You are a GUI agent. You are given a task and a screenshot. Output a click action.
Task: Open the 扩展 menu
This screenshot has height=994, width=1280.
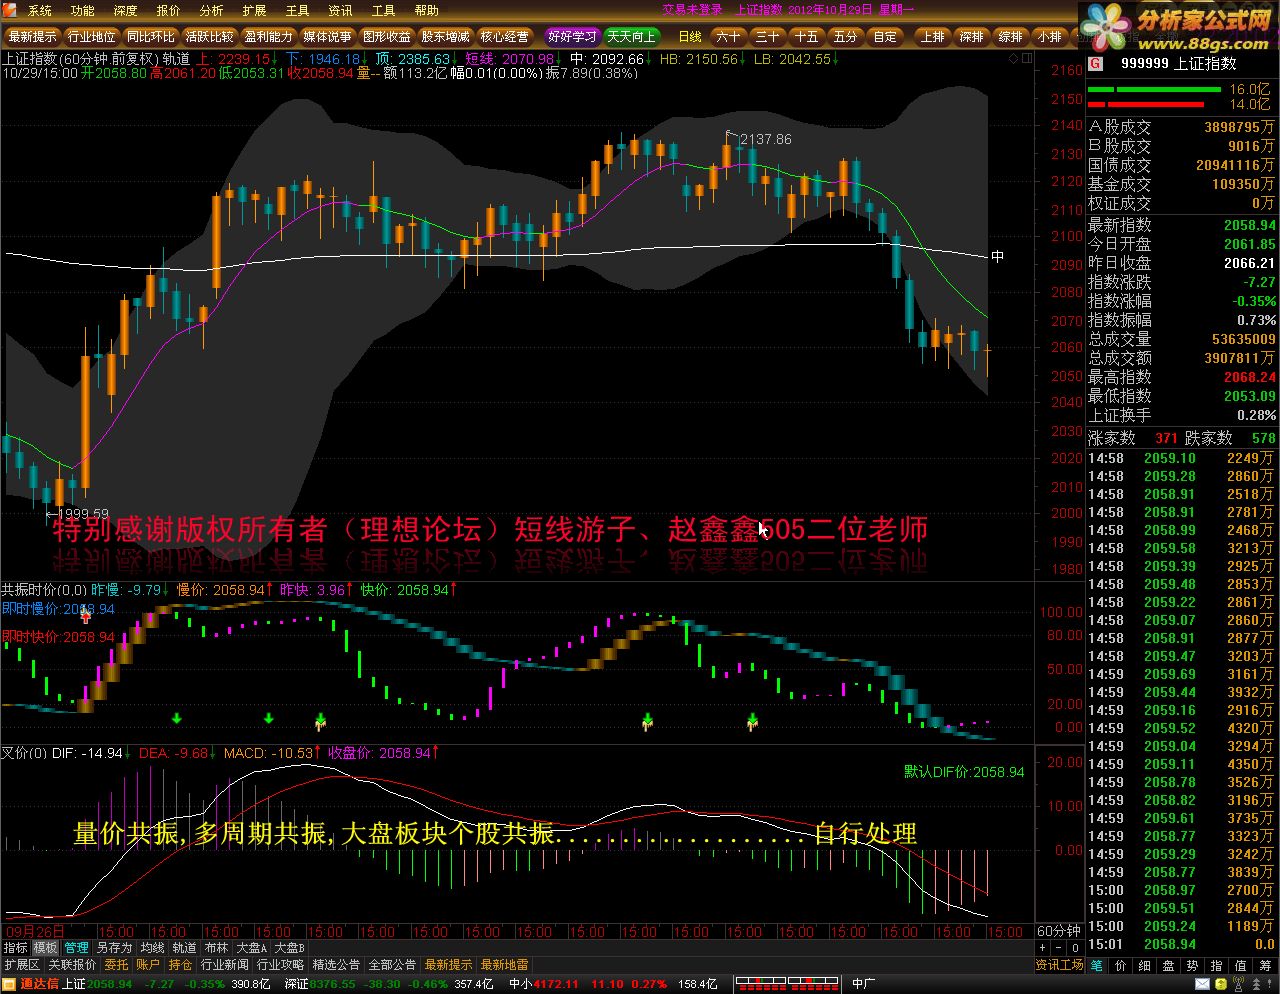coord(254,11)
